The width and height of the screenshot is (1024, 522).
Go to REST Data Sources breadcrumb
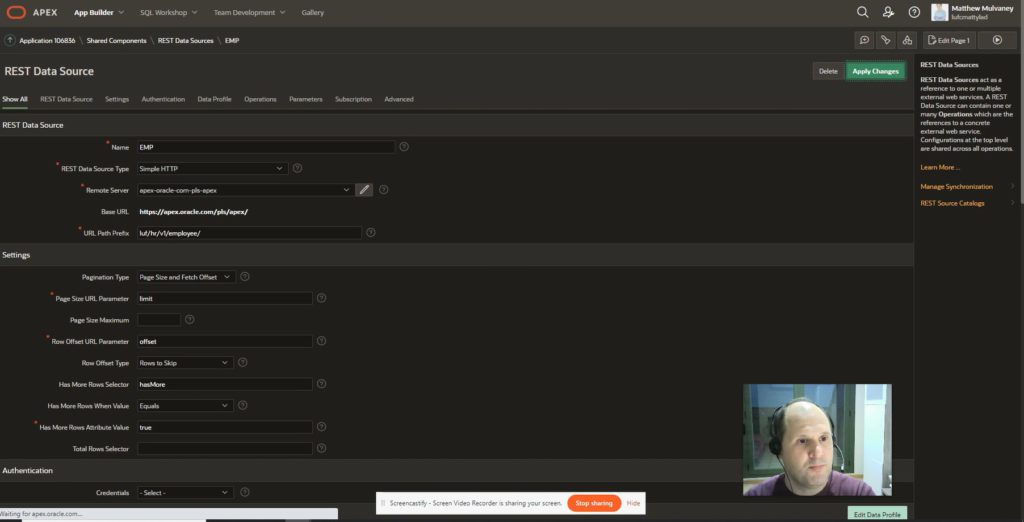pyautogui.click(x=185, y=41)
